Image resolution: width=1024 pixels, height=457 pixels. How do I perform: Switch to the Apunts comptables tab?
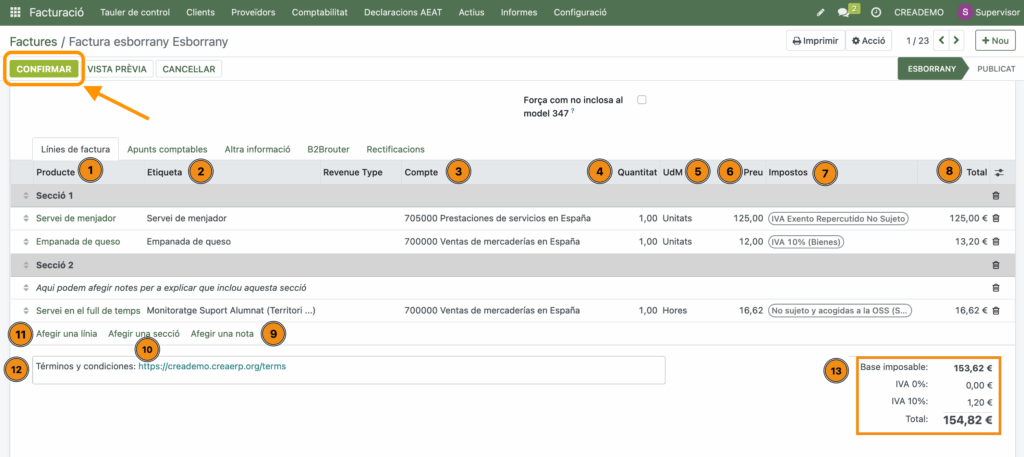coord(167,149)
